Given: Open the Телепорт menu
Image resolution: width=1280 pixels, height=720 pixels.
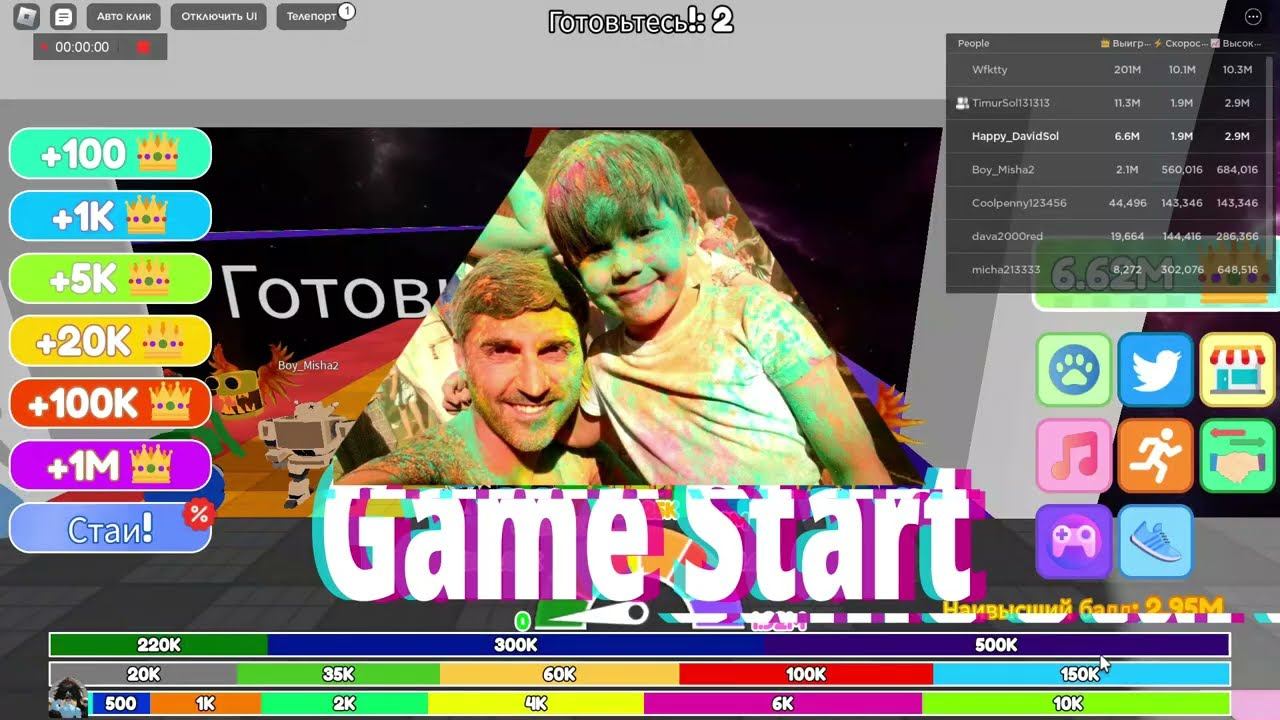Looking at the screenshot, I should pyautogui.click(x=311, y=17).
